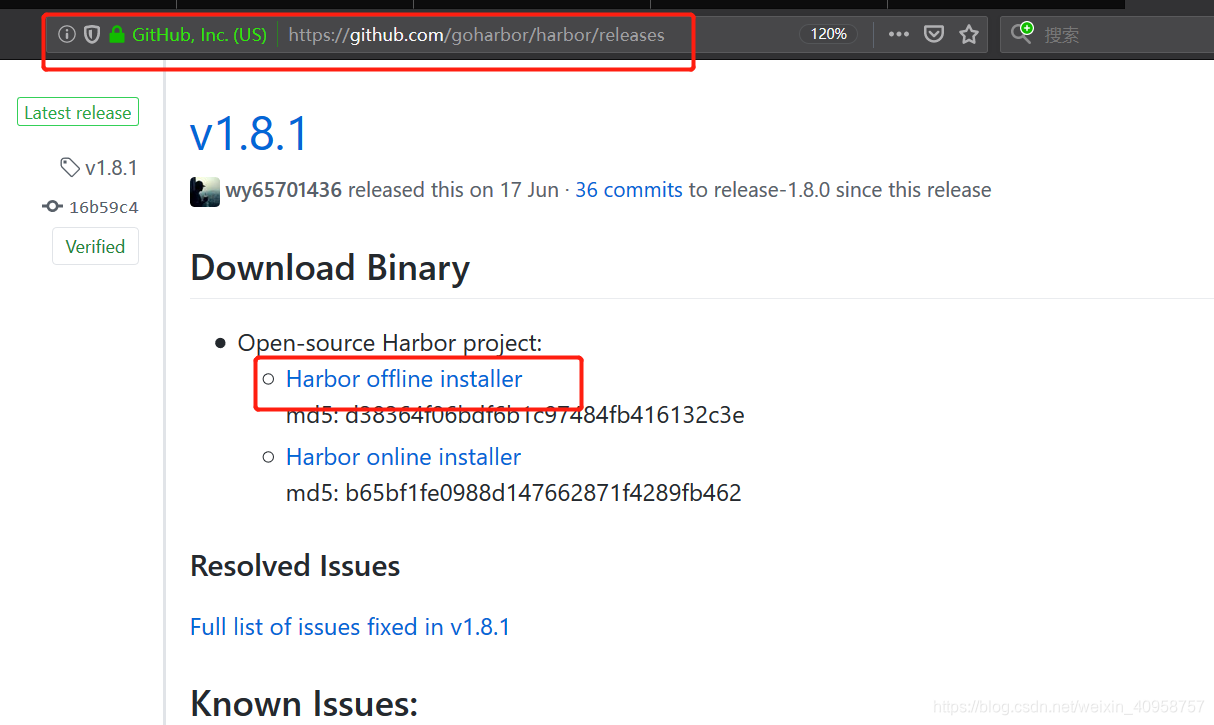This screenshot has width=1214, height=725.
Task: Open the v1.8.1 release title link
Action: pos(250,133)
